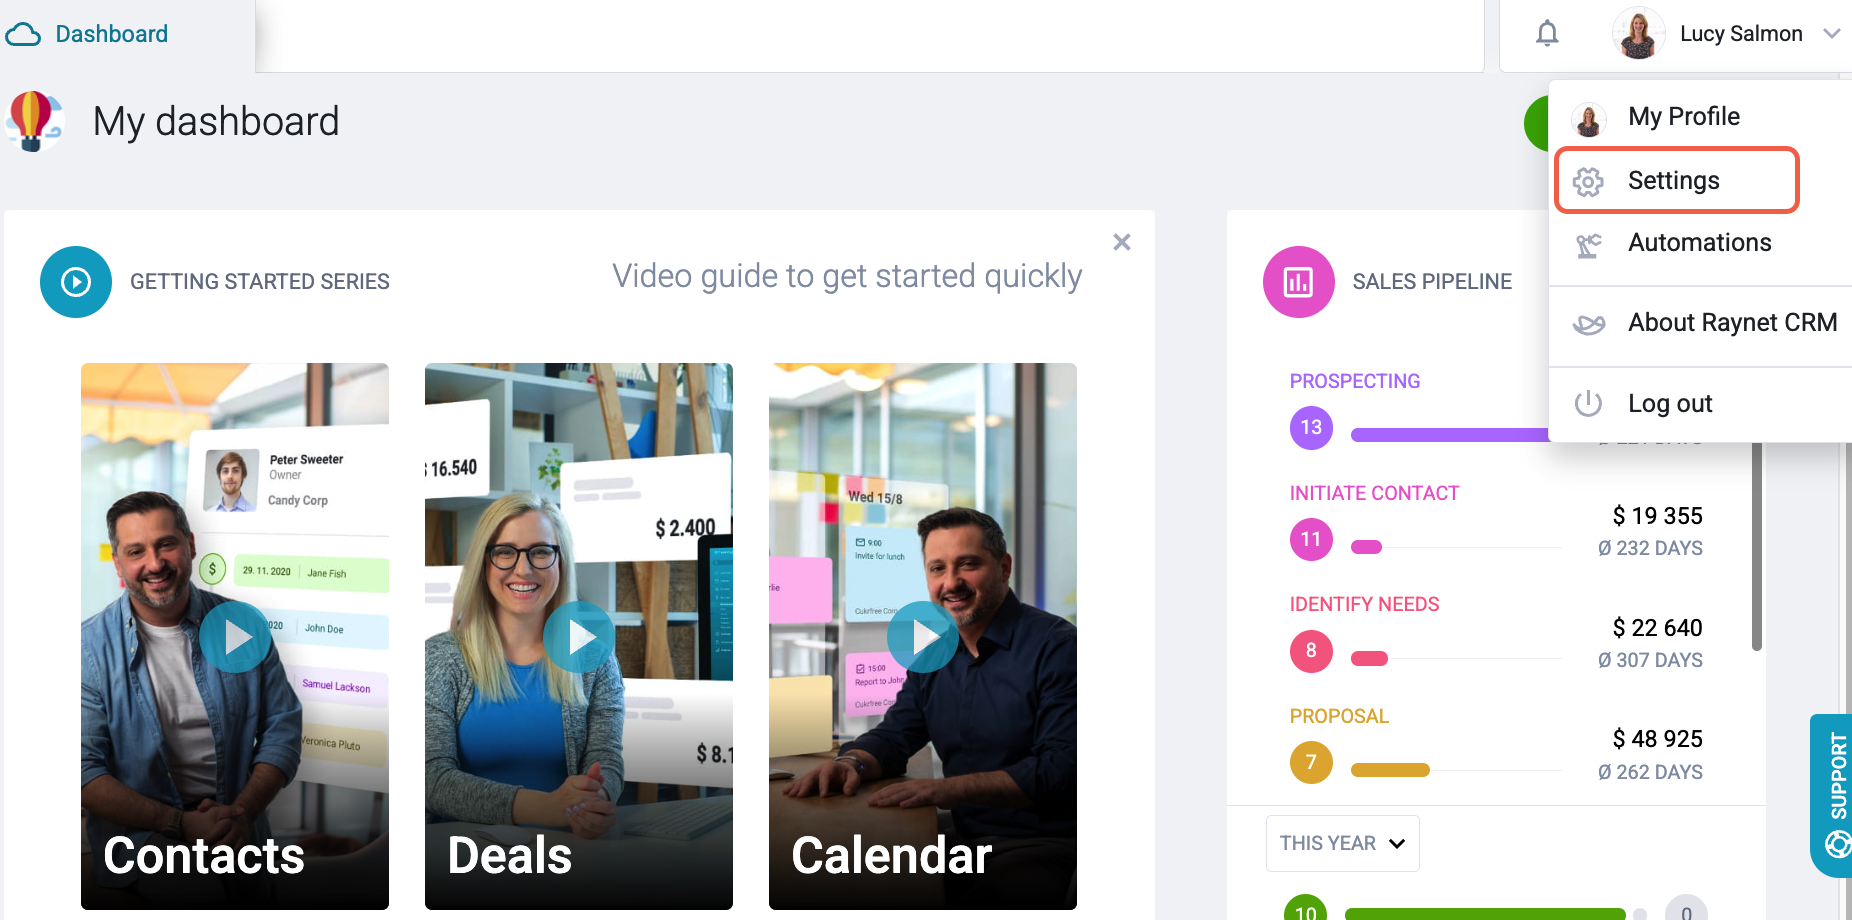
Task: Open the THIS YEAR period dropdown
Action: click(x=1342, y=843)
